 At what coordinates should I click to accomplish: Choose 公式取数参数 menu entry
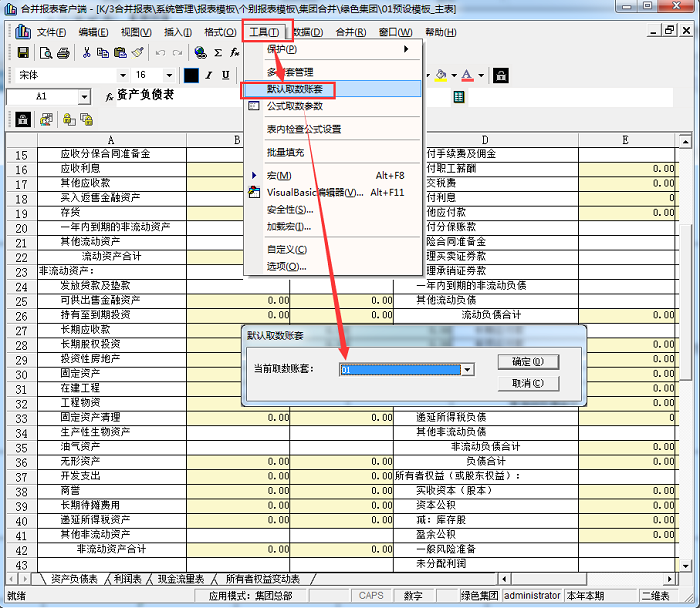[294, 105]
